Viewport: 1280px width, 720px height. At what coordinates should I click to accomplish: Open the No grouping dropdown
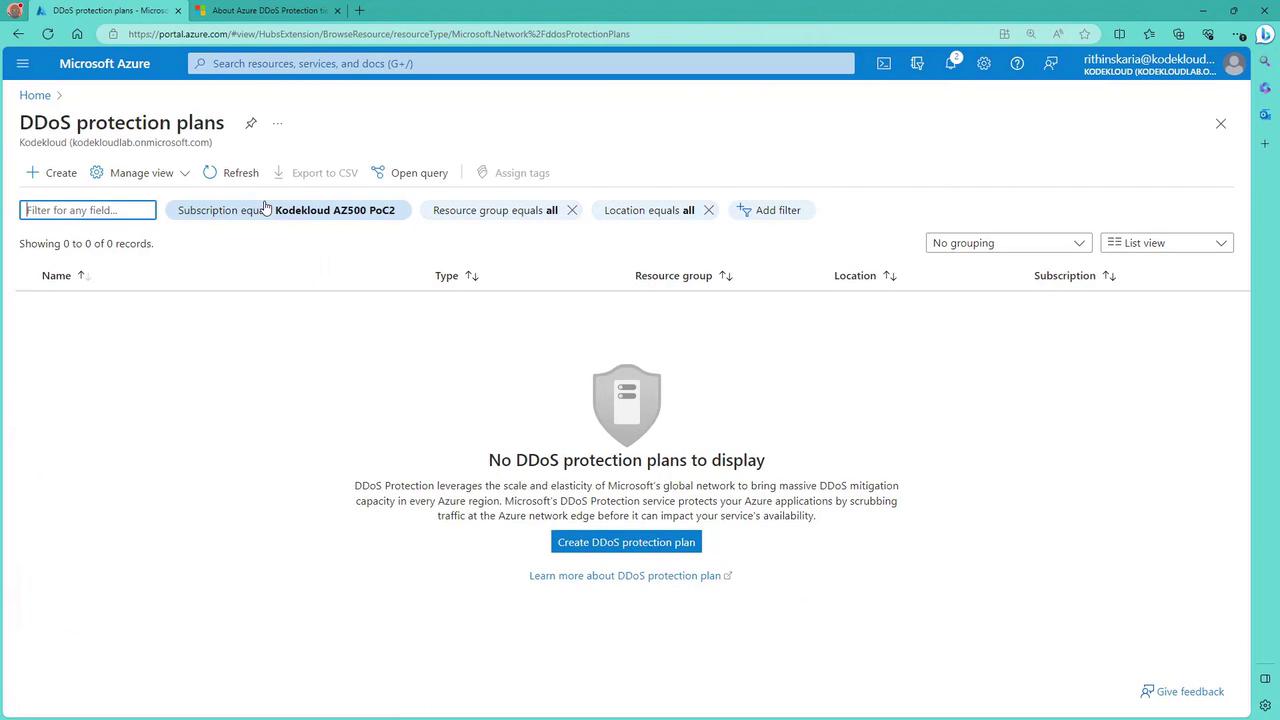click(x=1008, y=243)
